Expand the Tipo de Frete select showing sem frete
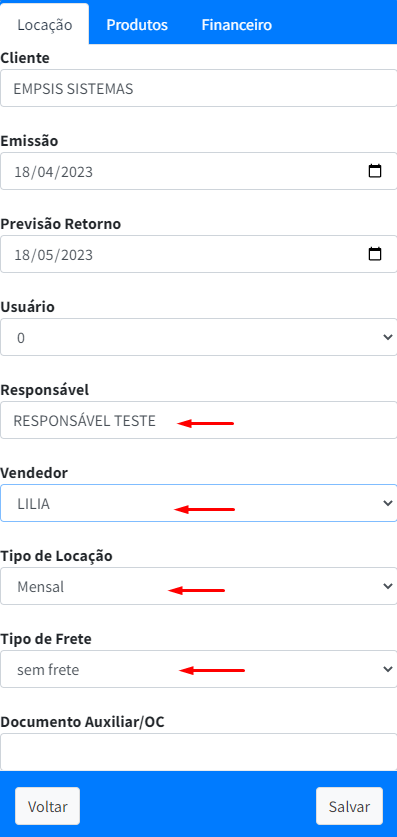The width and height of the screenshot is (397, 837). (198, 669)
